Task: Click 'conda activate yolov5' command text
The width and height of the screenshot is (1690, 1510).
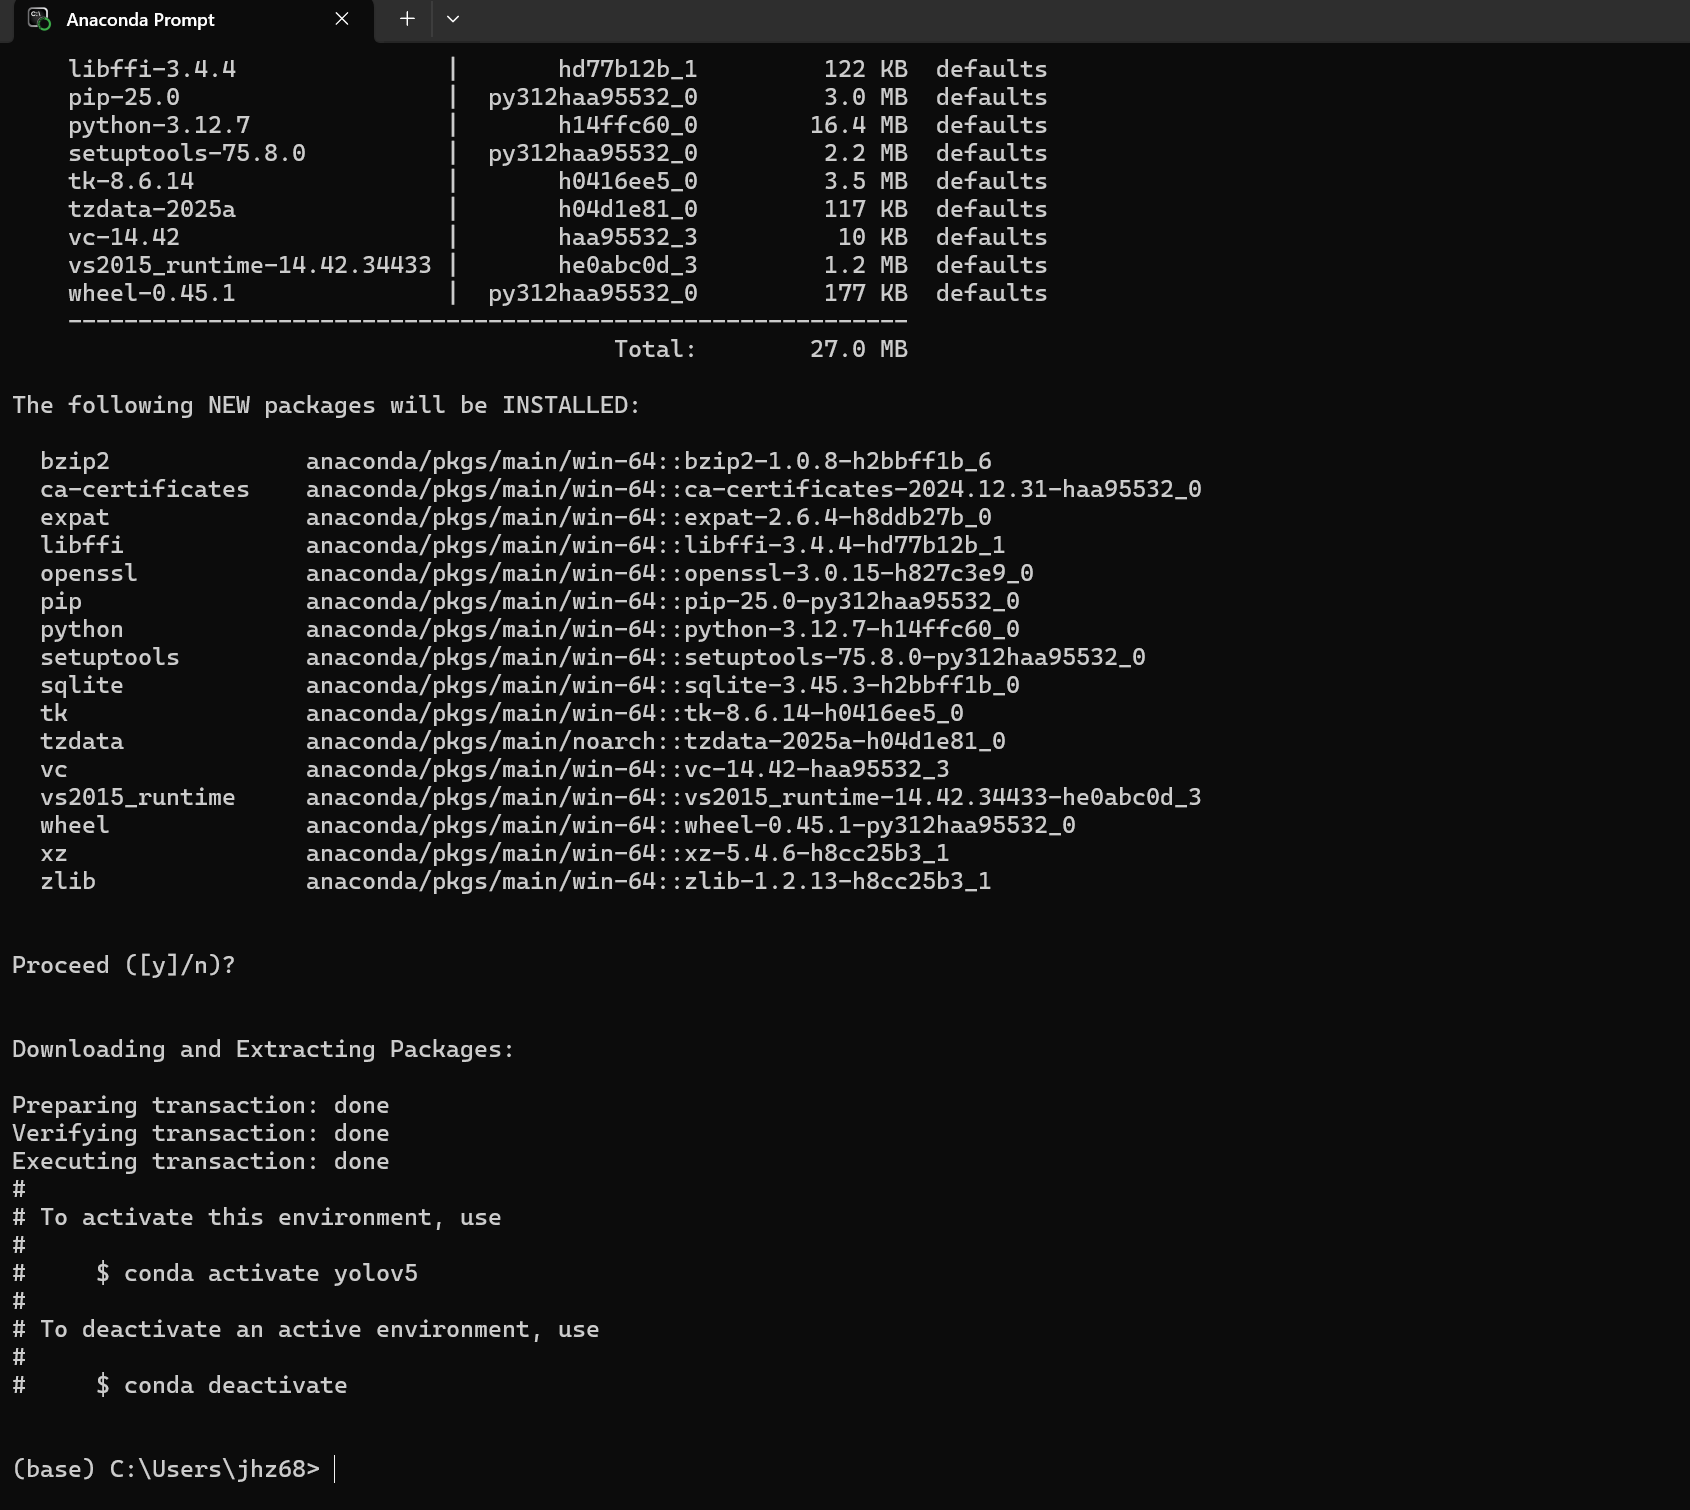Action: [x=271, y=1273]
